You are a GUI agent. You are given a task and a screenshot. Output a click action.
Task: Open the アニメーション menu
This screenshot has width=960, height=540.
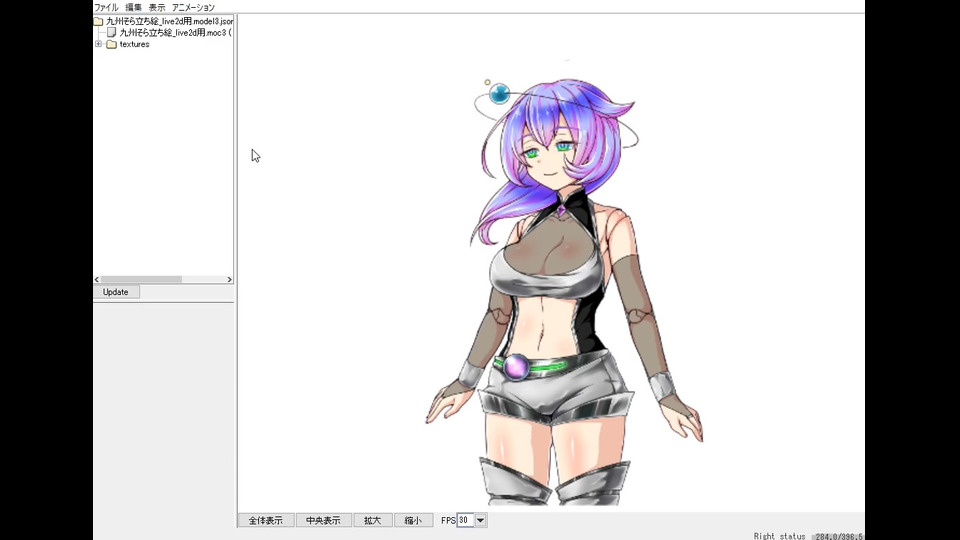[193, 7]
